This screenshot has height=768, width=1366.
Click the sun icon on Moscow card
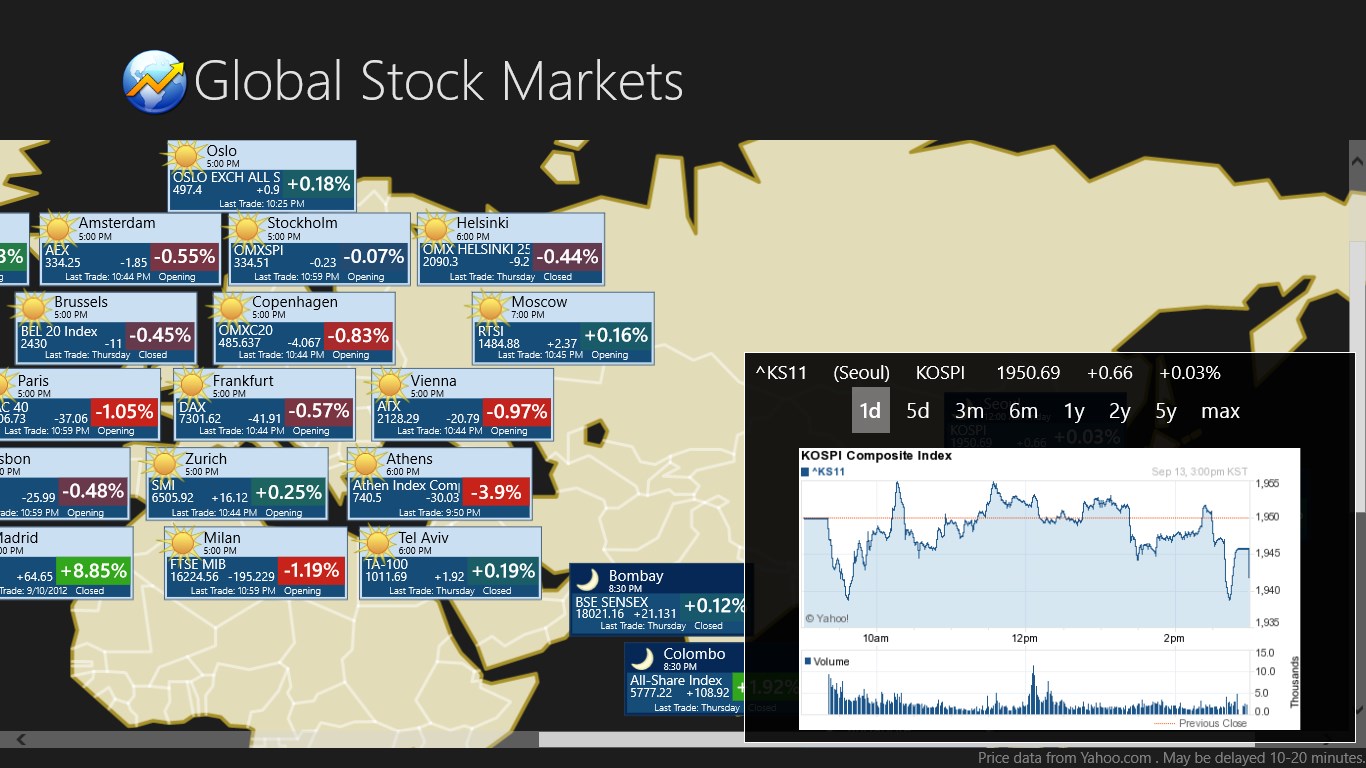click(x=491, y=308)
